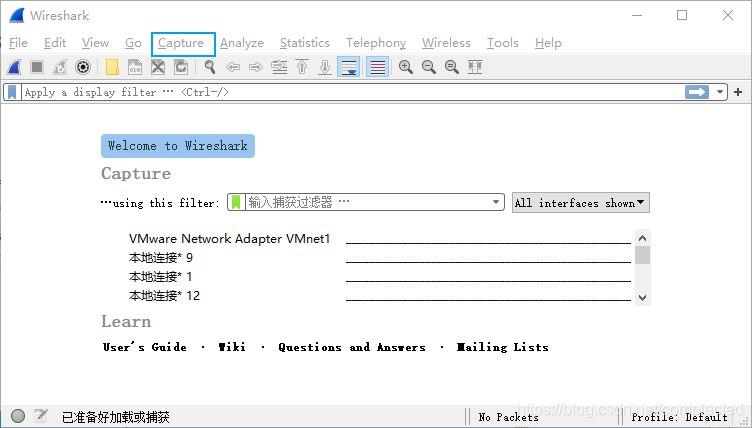752x428 pixels.
Task: Open the Statistics menu
Action: pyautogui.click(x=305, y=43)
